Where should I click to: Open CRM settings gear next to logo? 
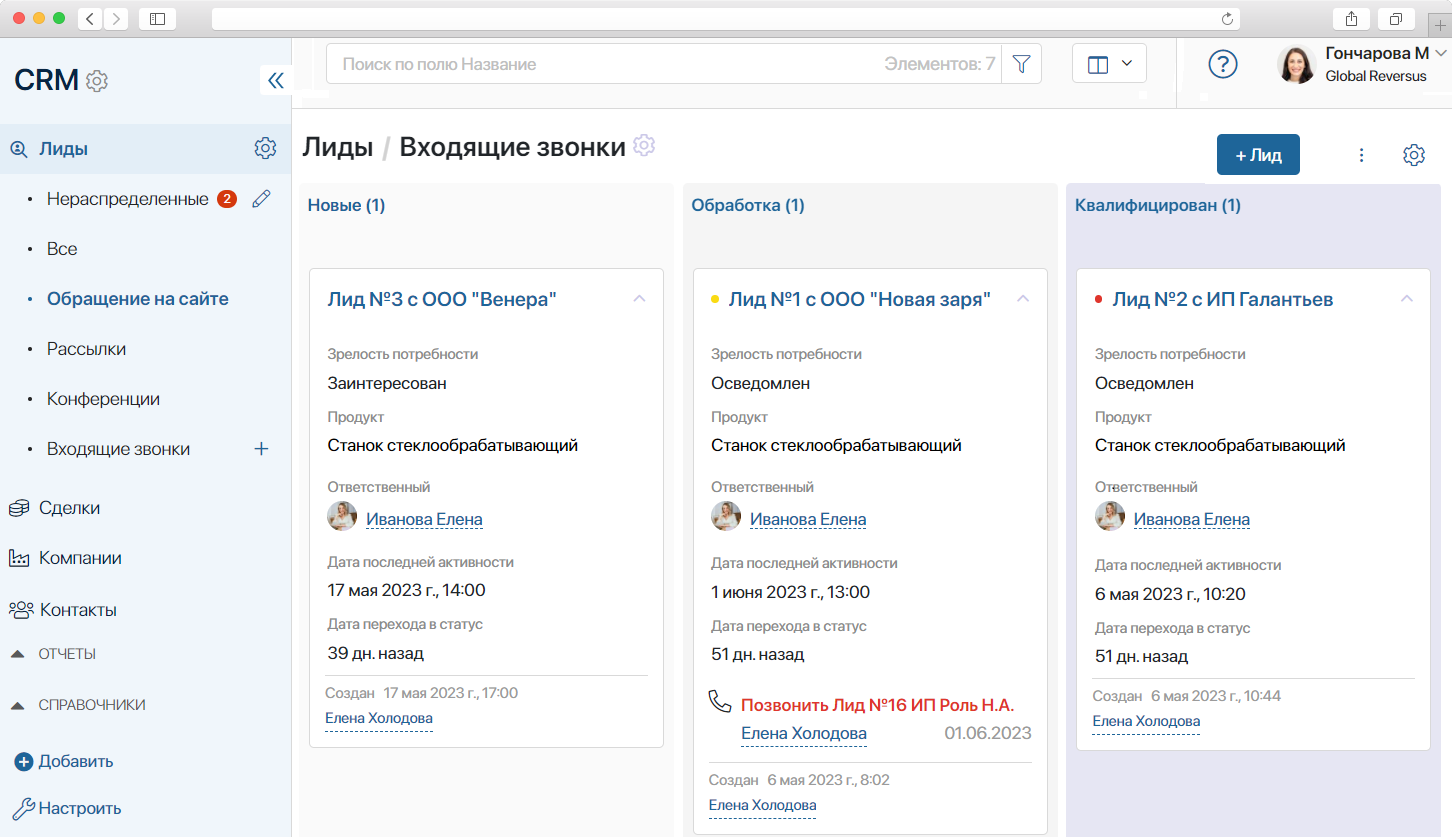click(97, 81)
